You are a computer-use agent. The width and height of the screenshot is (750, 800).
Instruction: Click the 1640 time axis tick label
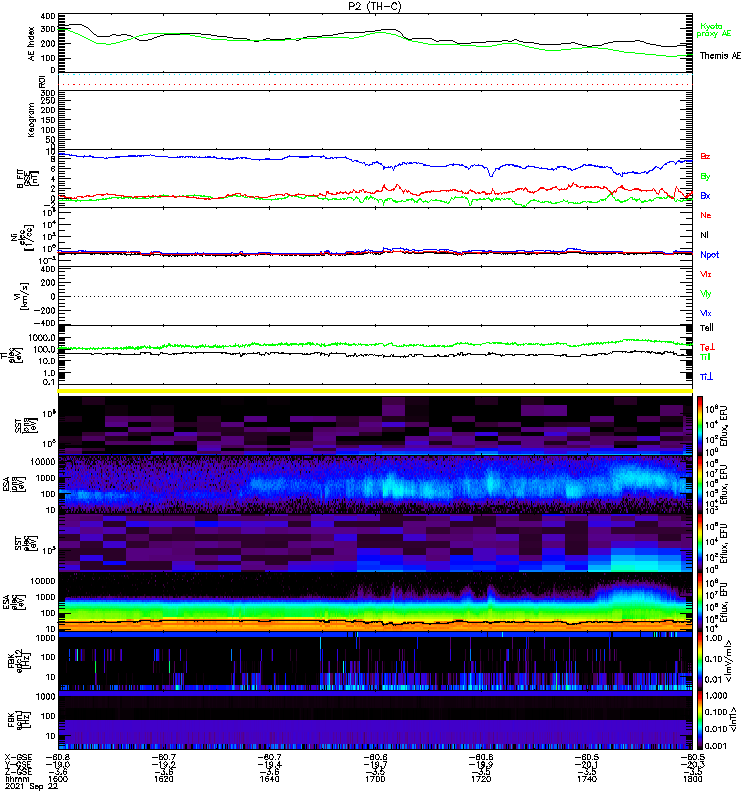(x=269, y=779)
